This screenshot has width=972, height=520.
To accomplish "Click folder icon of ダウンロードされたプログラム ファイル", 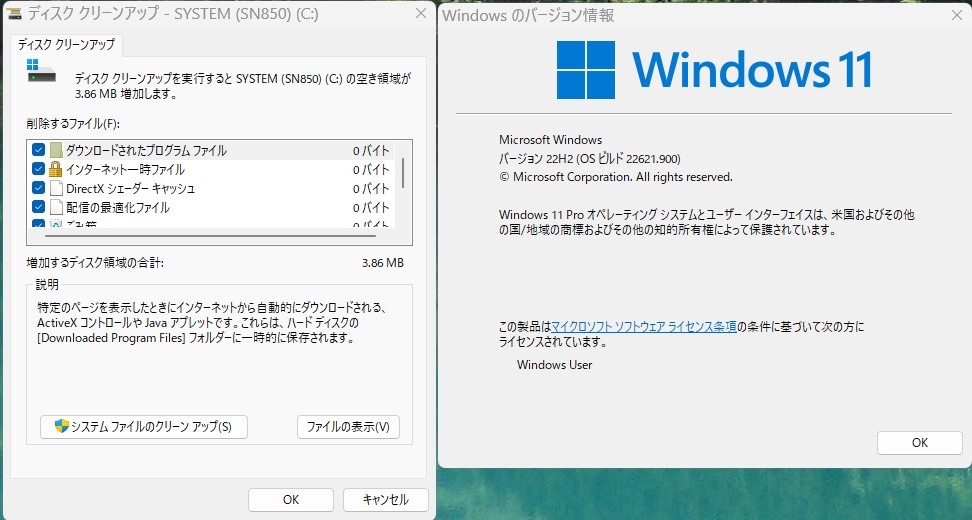I will 56,150.
